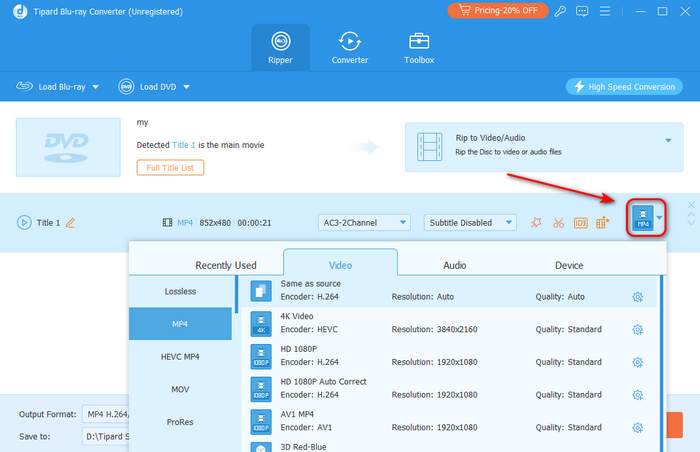This screenshot has height=452, width=700.
Task: Open settings gear for AV1 MP4
Action: point(638,427)
